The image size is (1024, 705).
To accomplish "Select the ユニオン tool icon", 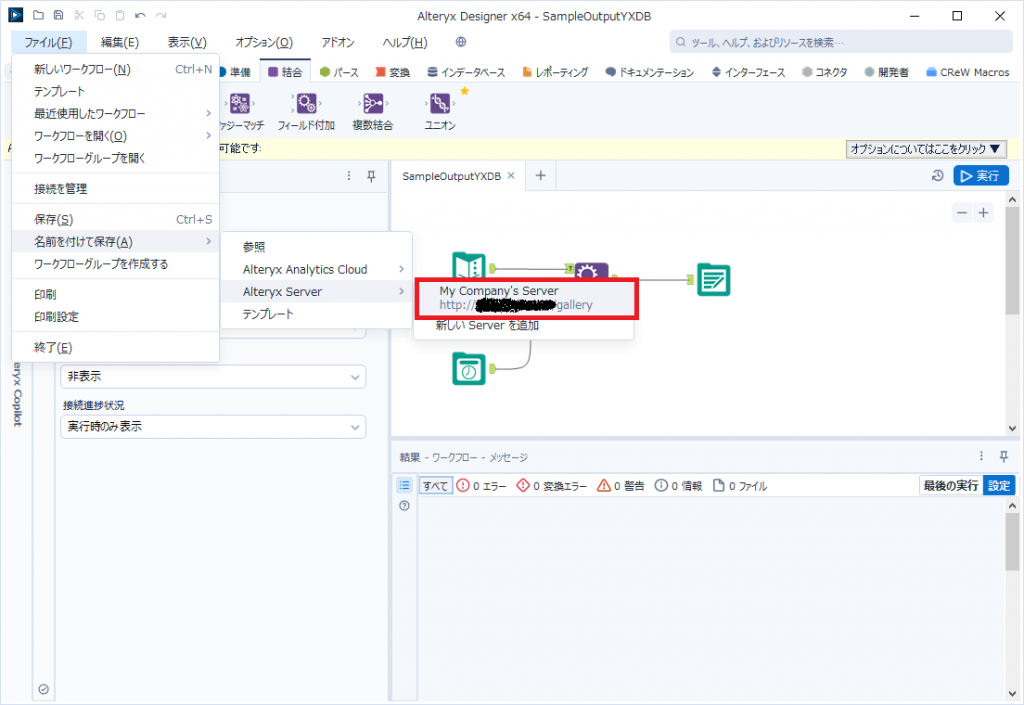I will [440, 103].
